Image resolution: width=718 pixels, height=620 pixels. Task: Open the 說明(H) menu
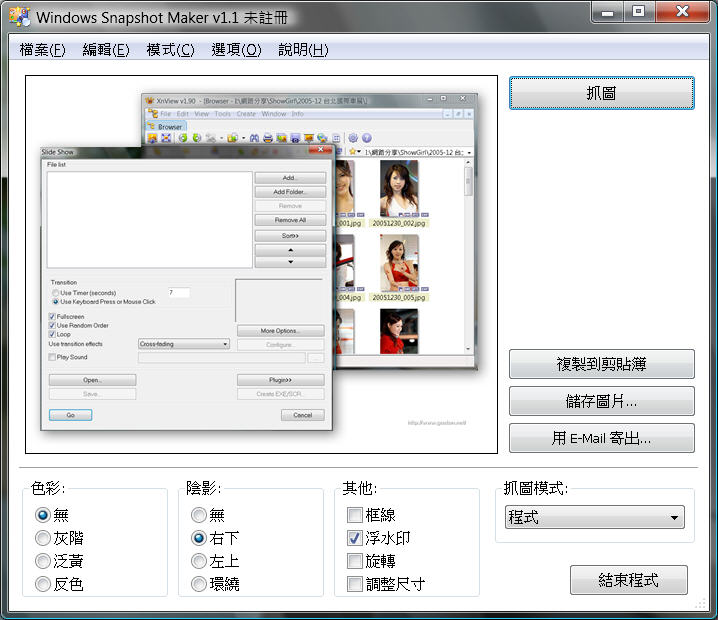pyautogui.click(x=303, y=49)
